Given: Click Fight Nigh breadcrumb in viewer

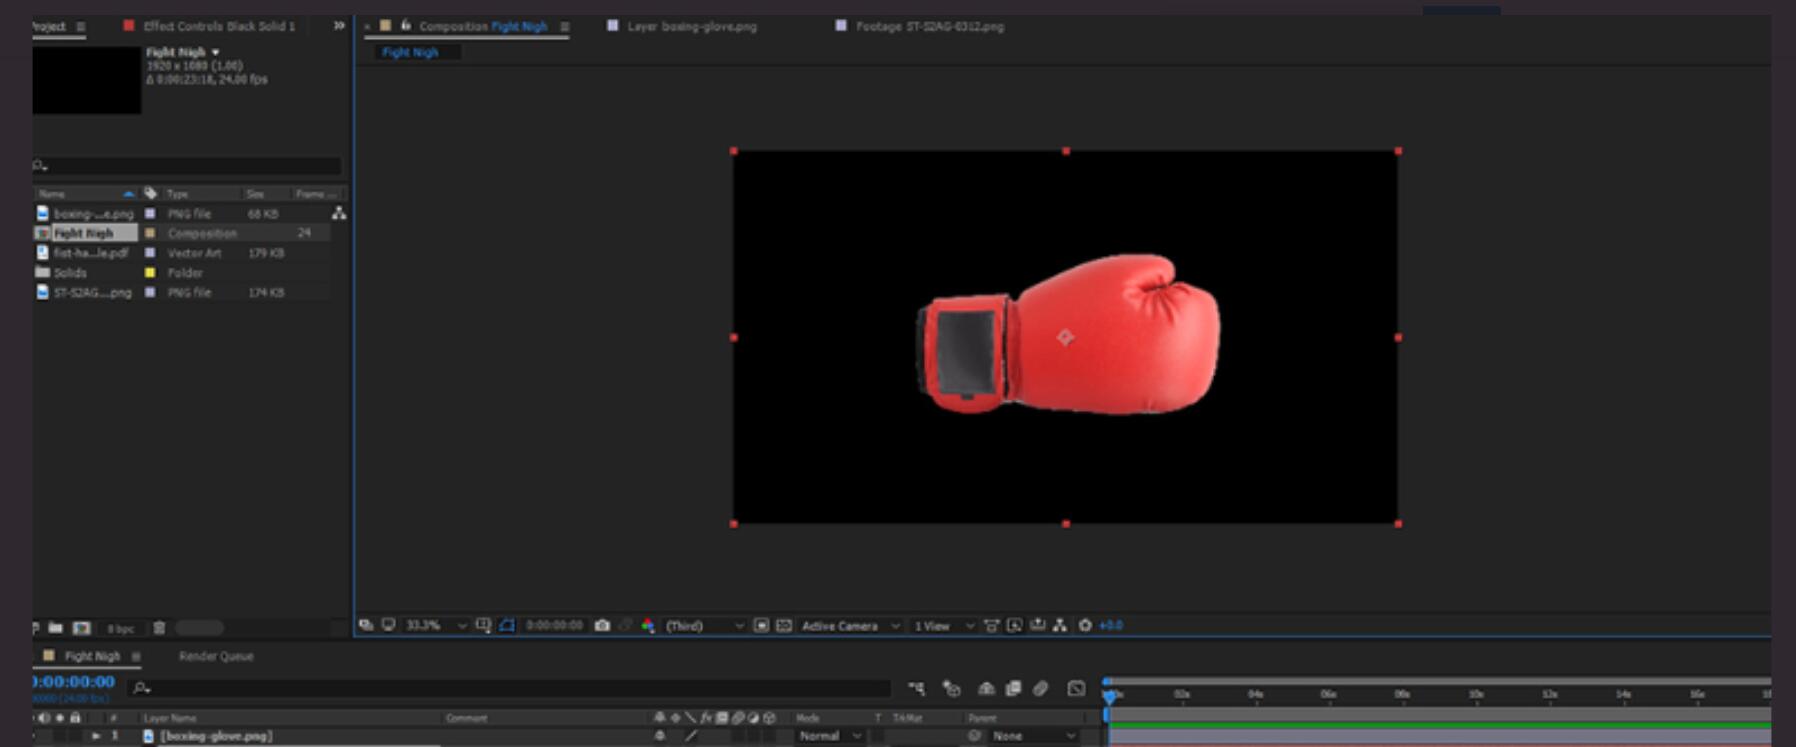Looking at the screenshot, I should point(410,52).
